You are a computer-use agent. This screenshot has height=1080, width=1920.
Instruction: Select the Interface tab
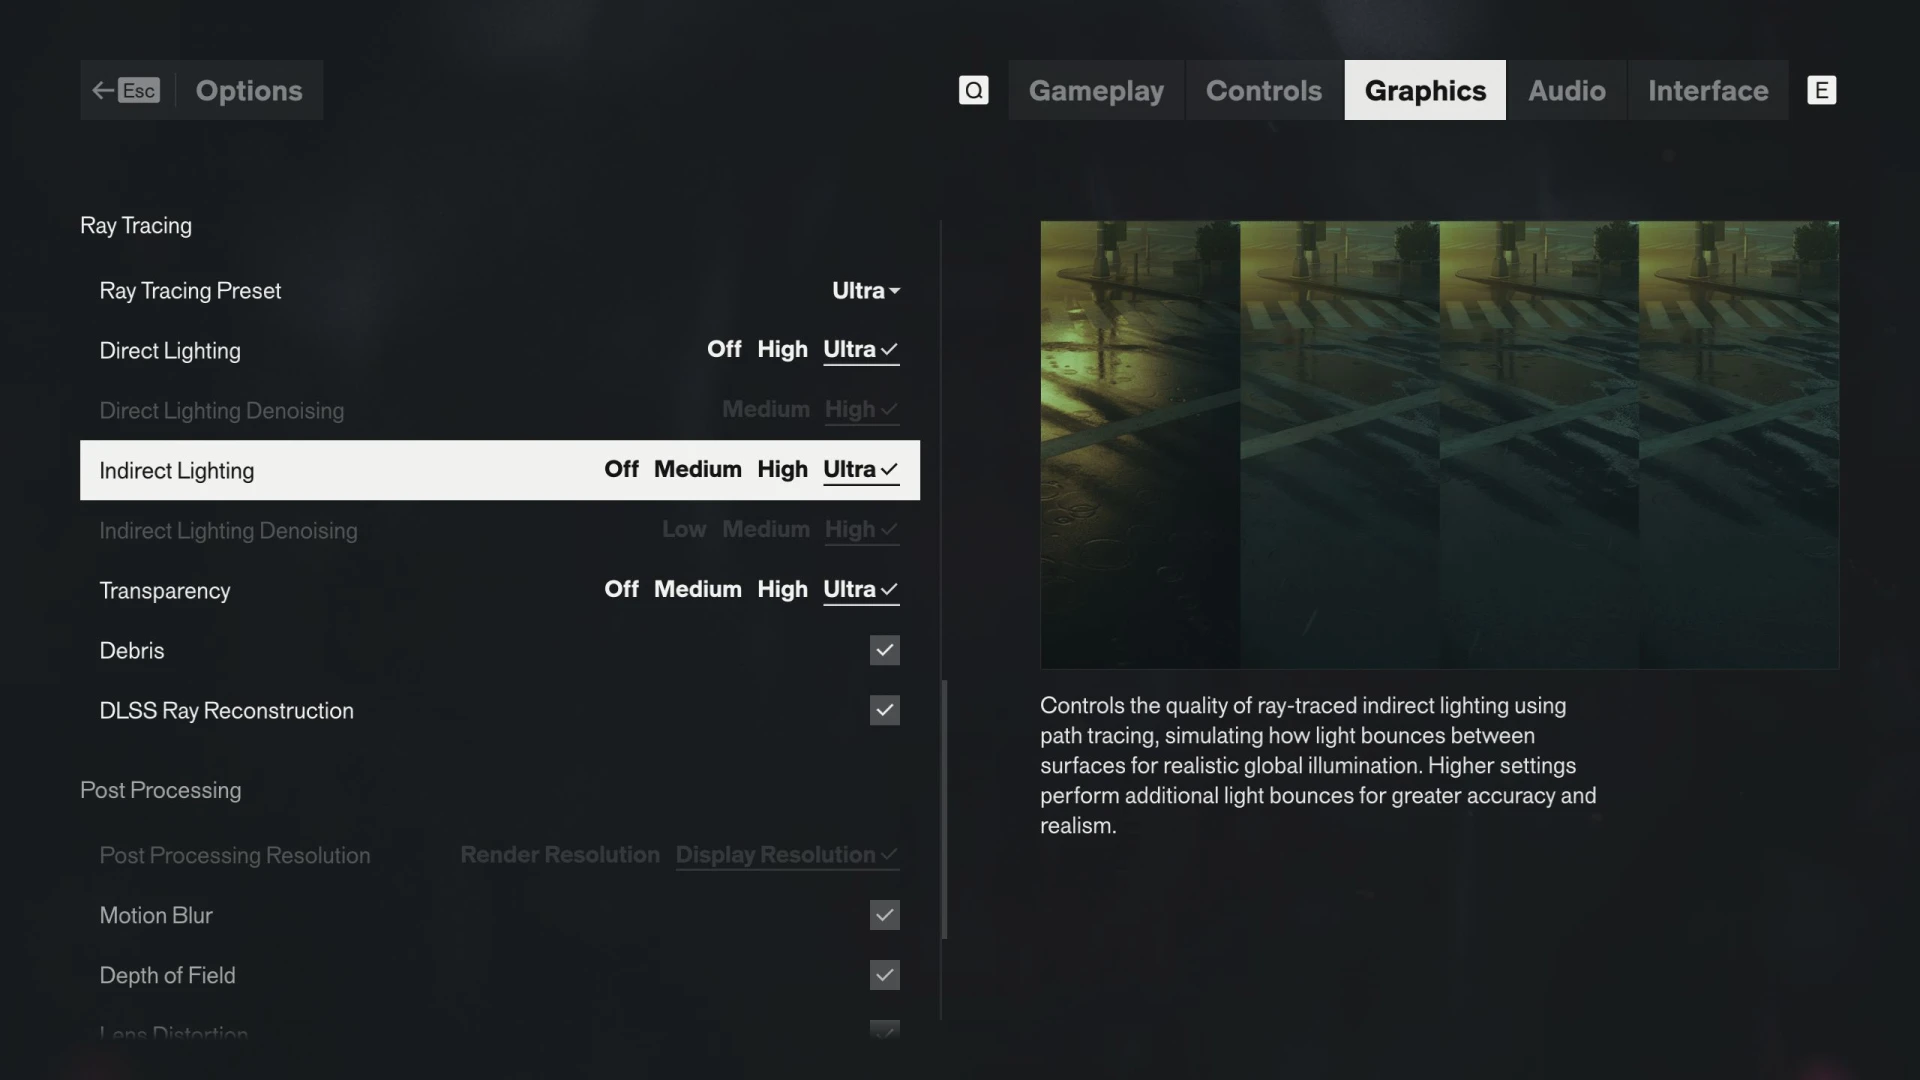[1708, 90]
